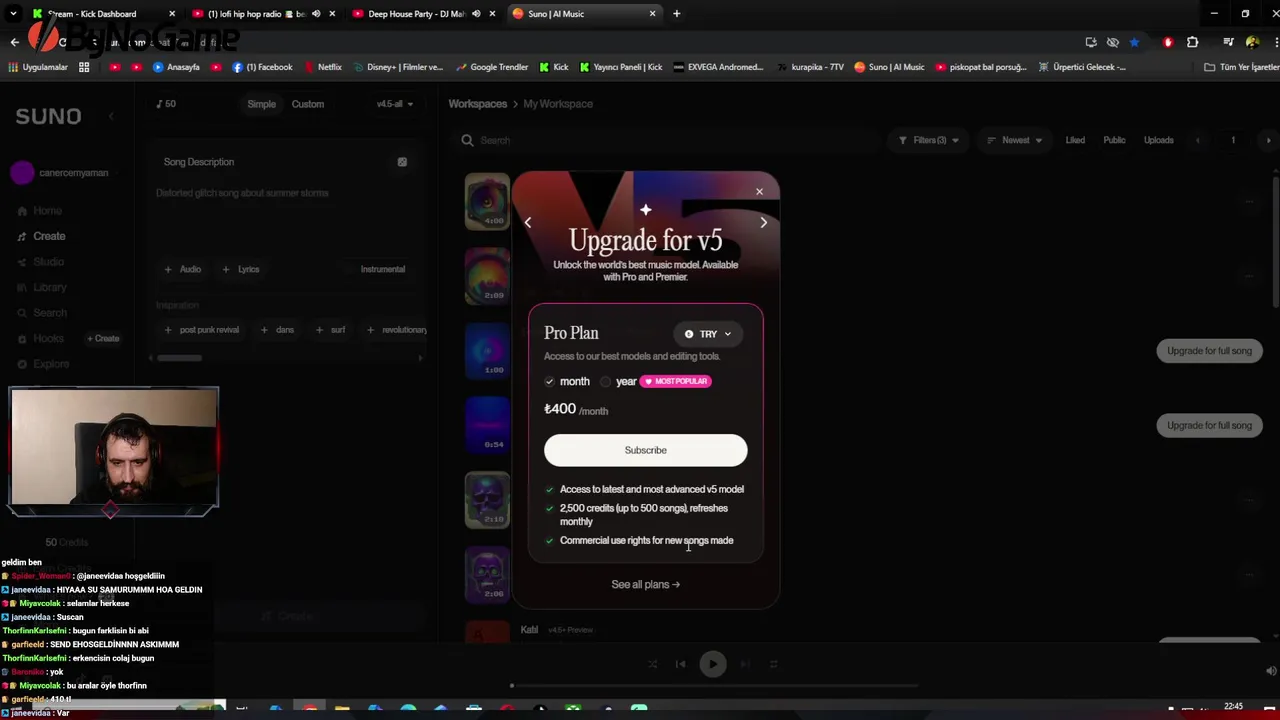Add surf inspiration tag
The width and height of the screenshot is (1280, 720).
click(330, 330)
